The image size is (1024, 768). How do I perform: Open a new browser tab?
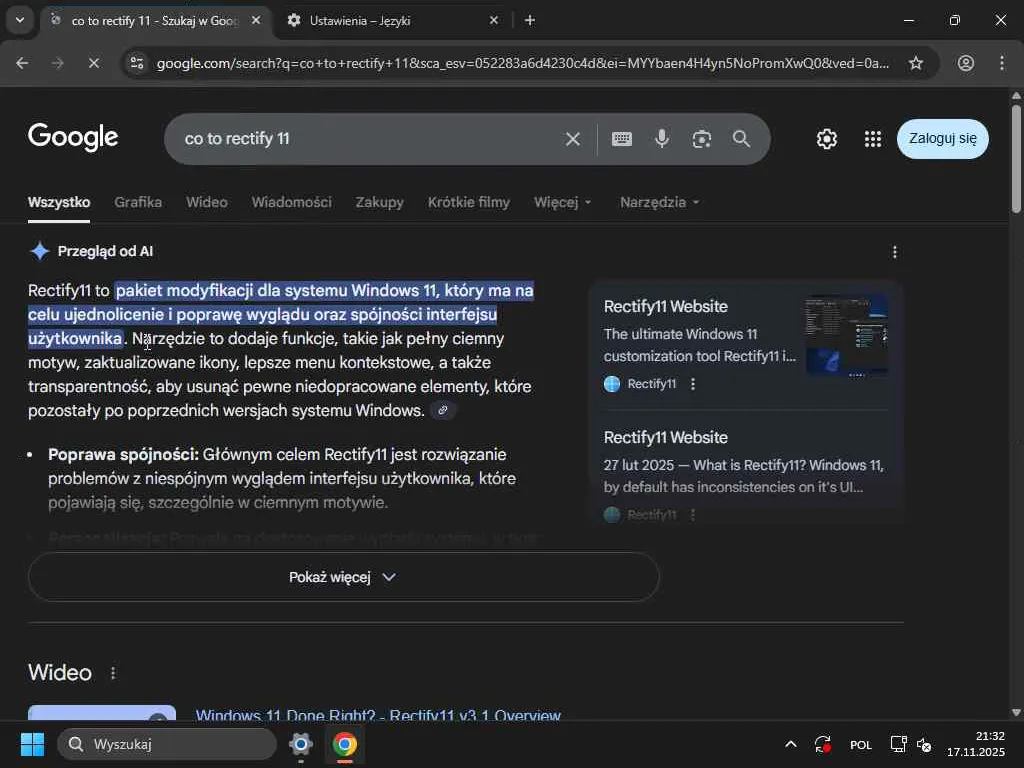pos(530,20)
